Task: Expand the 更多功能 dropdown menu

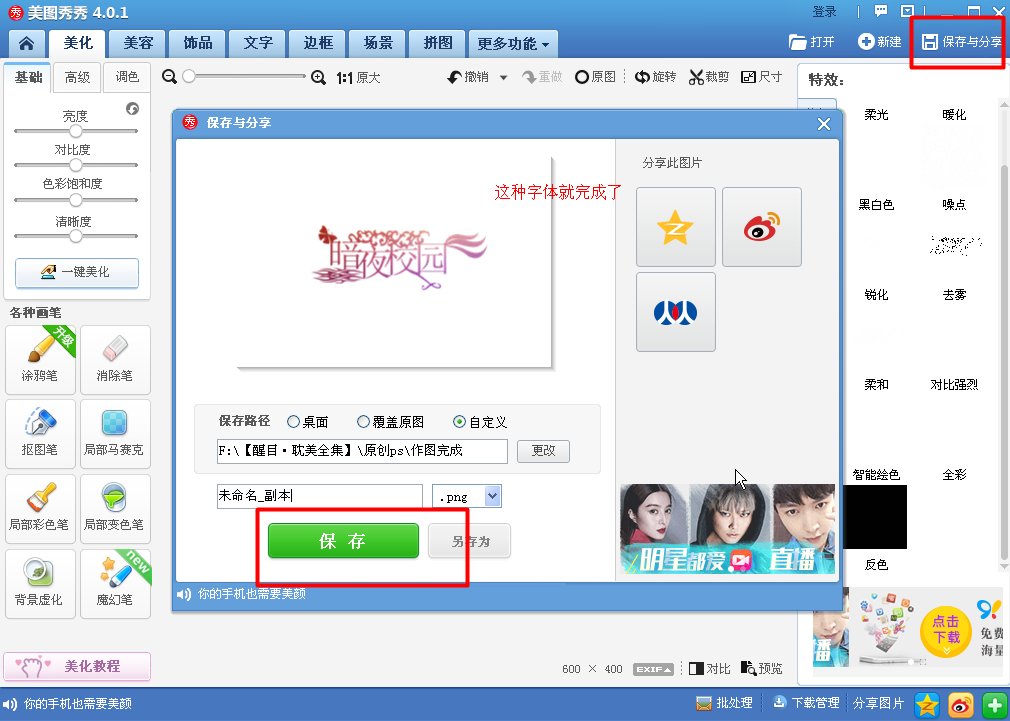Action: point(513,44)
